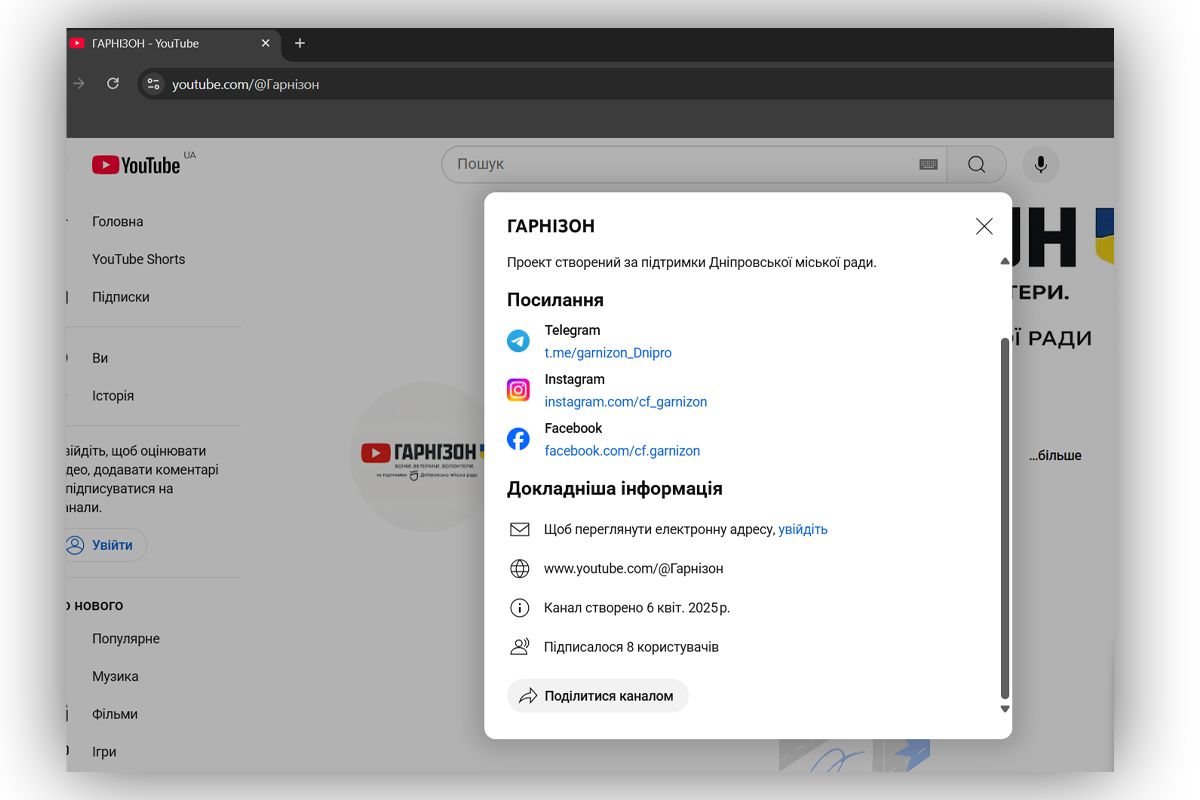Open voice search with the microphone icon
The image size is (1200, 800).
pyautogui.click(x=1040, y=164)
